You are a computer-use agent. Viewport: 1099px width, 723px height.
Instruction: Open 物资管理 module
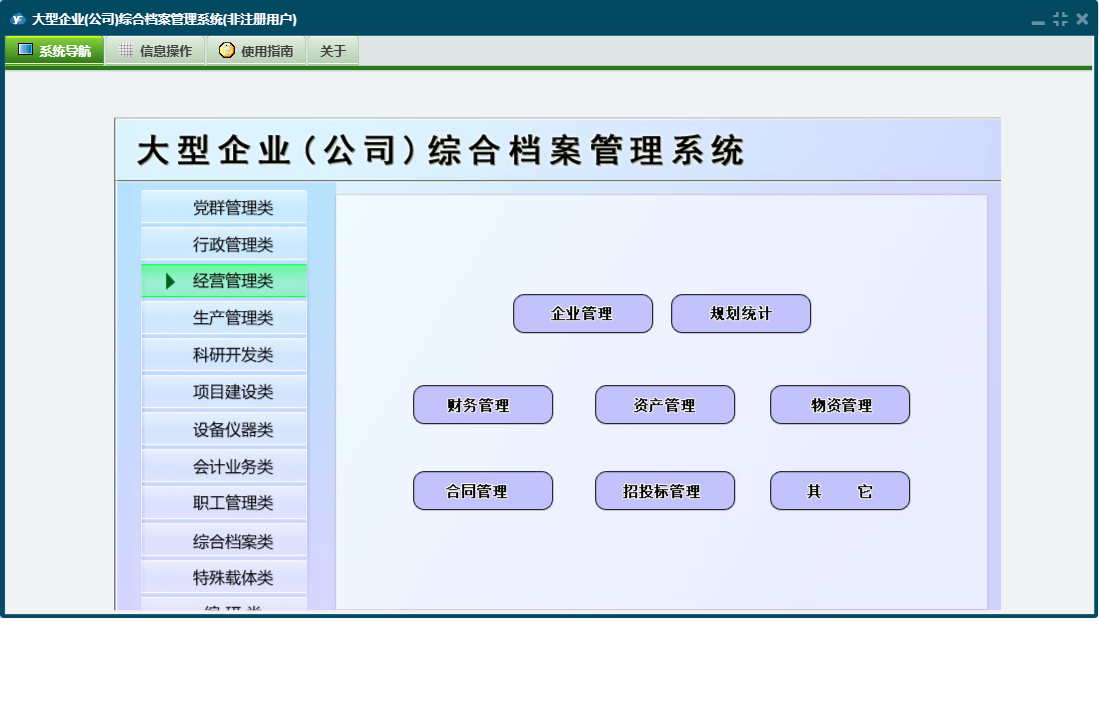point(840,404)
